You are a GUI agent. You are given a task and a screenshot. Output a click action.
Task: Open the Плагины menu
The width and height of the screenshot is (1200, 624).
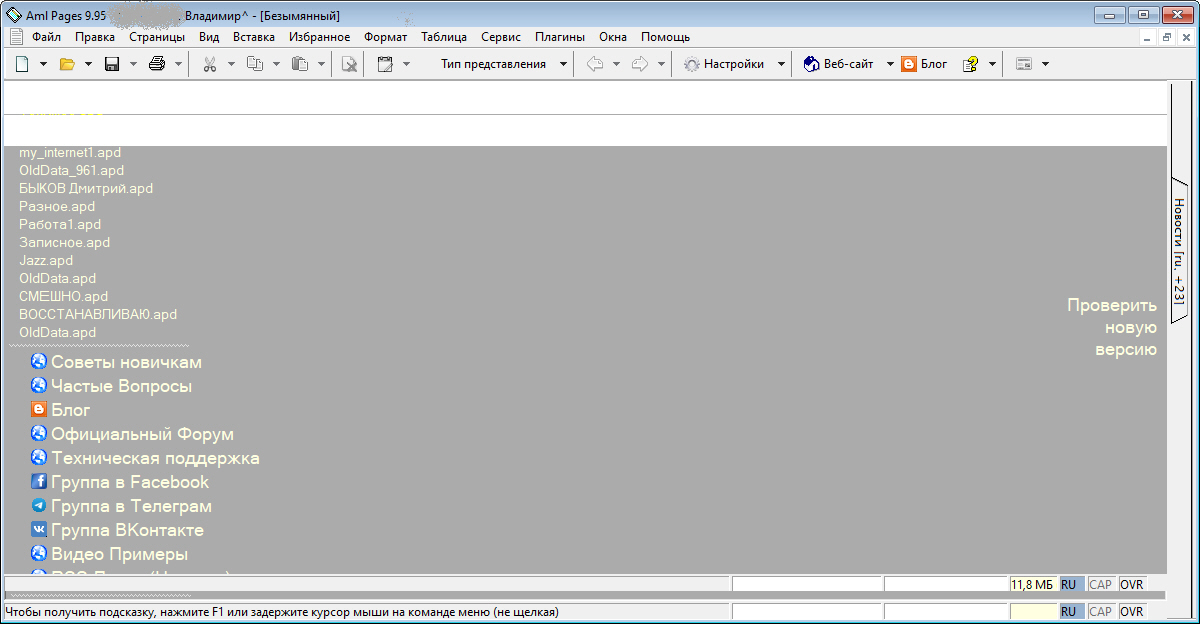click(560, 37)
